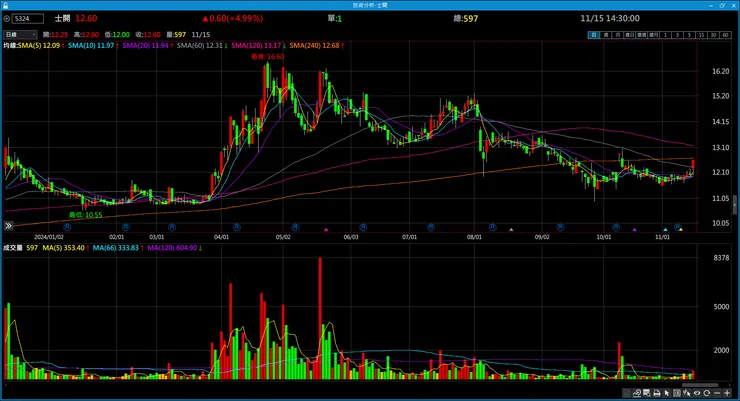Click the MA(120) 604.90 volume label
Image resolution: width=740 pixels, height=401 pixels.
pos(172,248)
